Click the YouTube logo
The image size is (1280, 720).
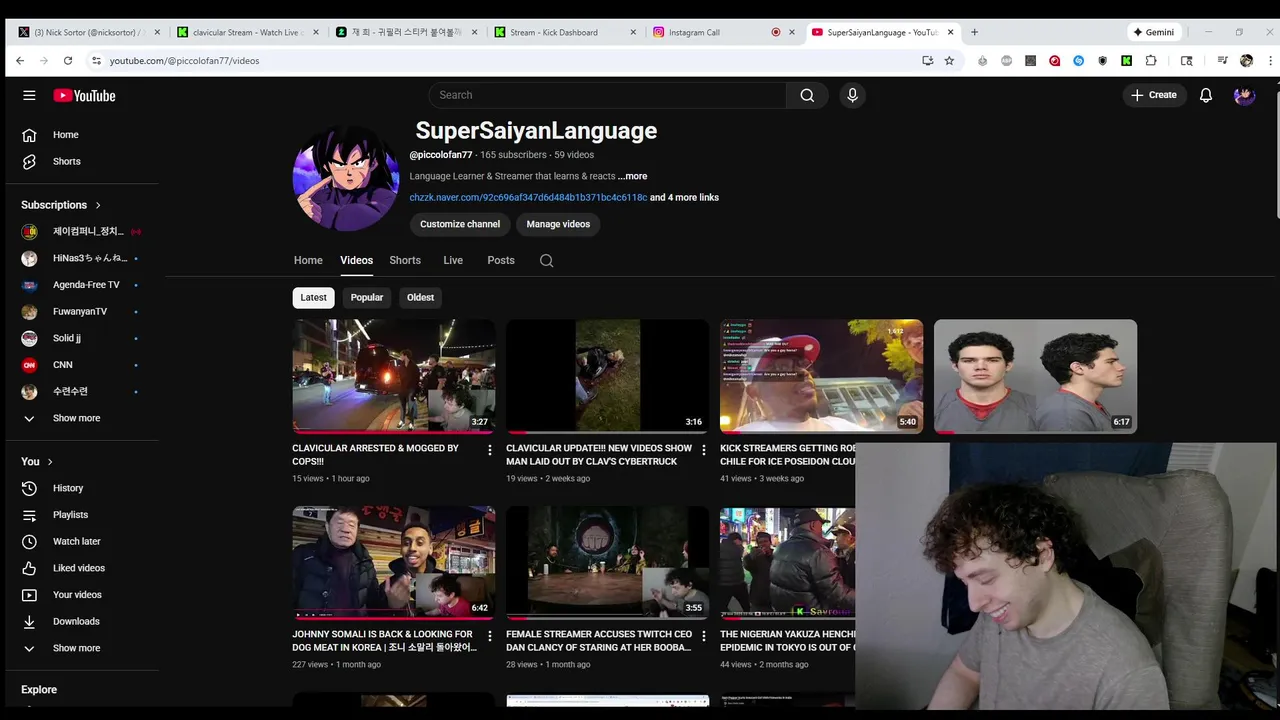click(x=84, y=96)
